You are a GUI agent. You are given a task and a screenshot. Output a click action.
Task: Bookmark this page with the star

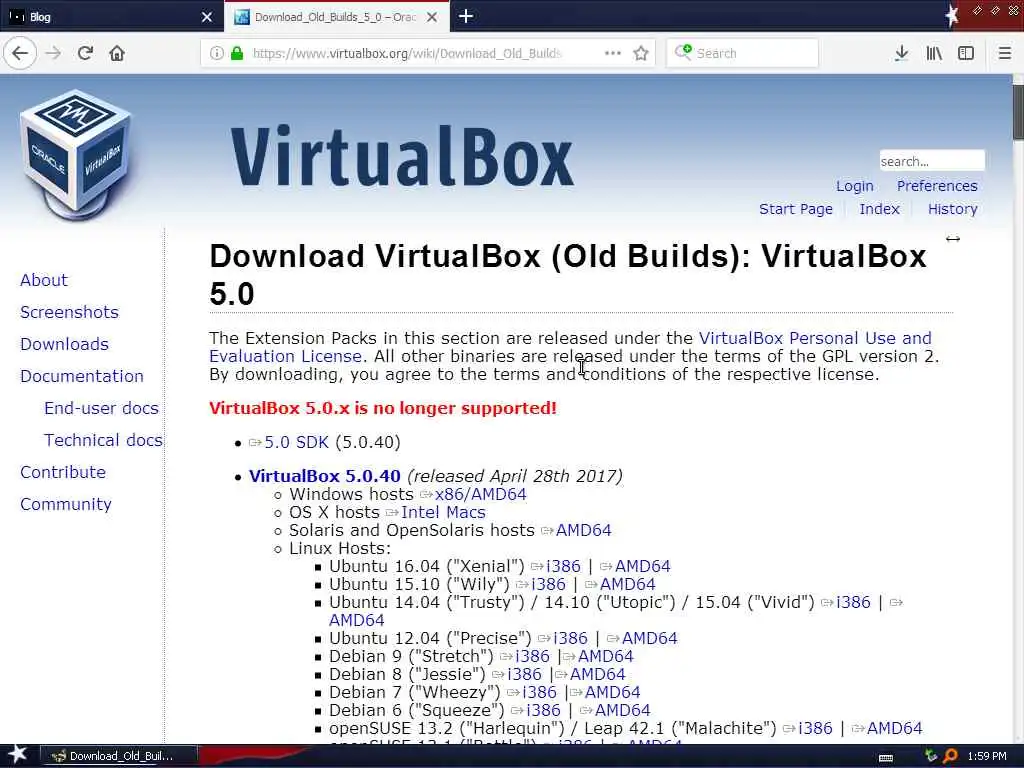pyautogui.click(x=641, y=53)
